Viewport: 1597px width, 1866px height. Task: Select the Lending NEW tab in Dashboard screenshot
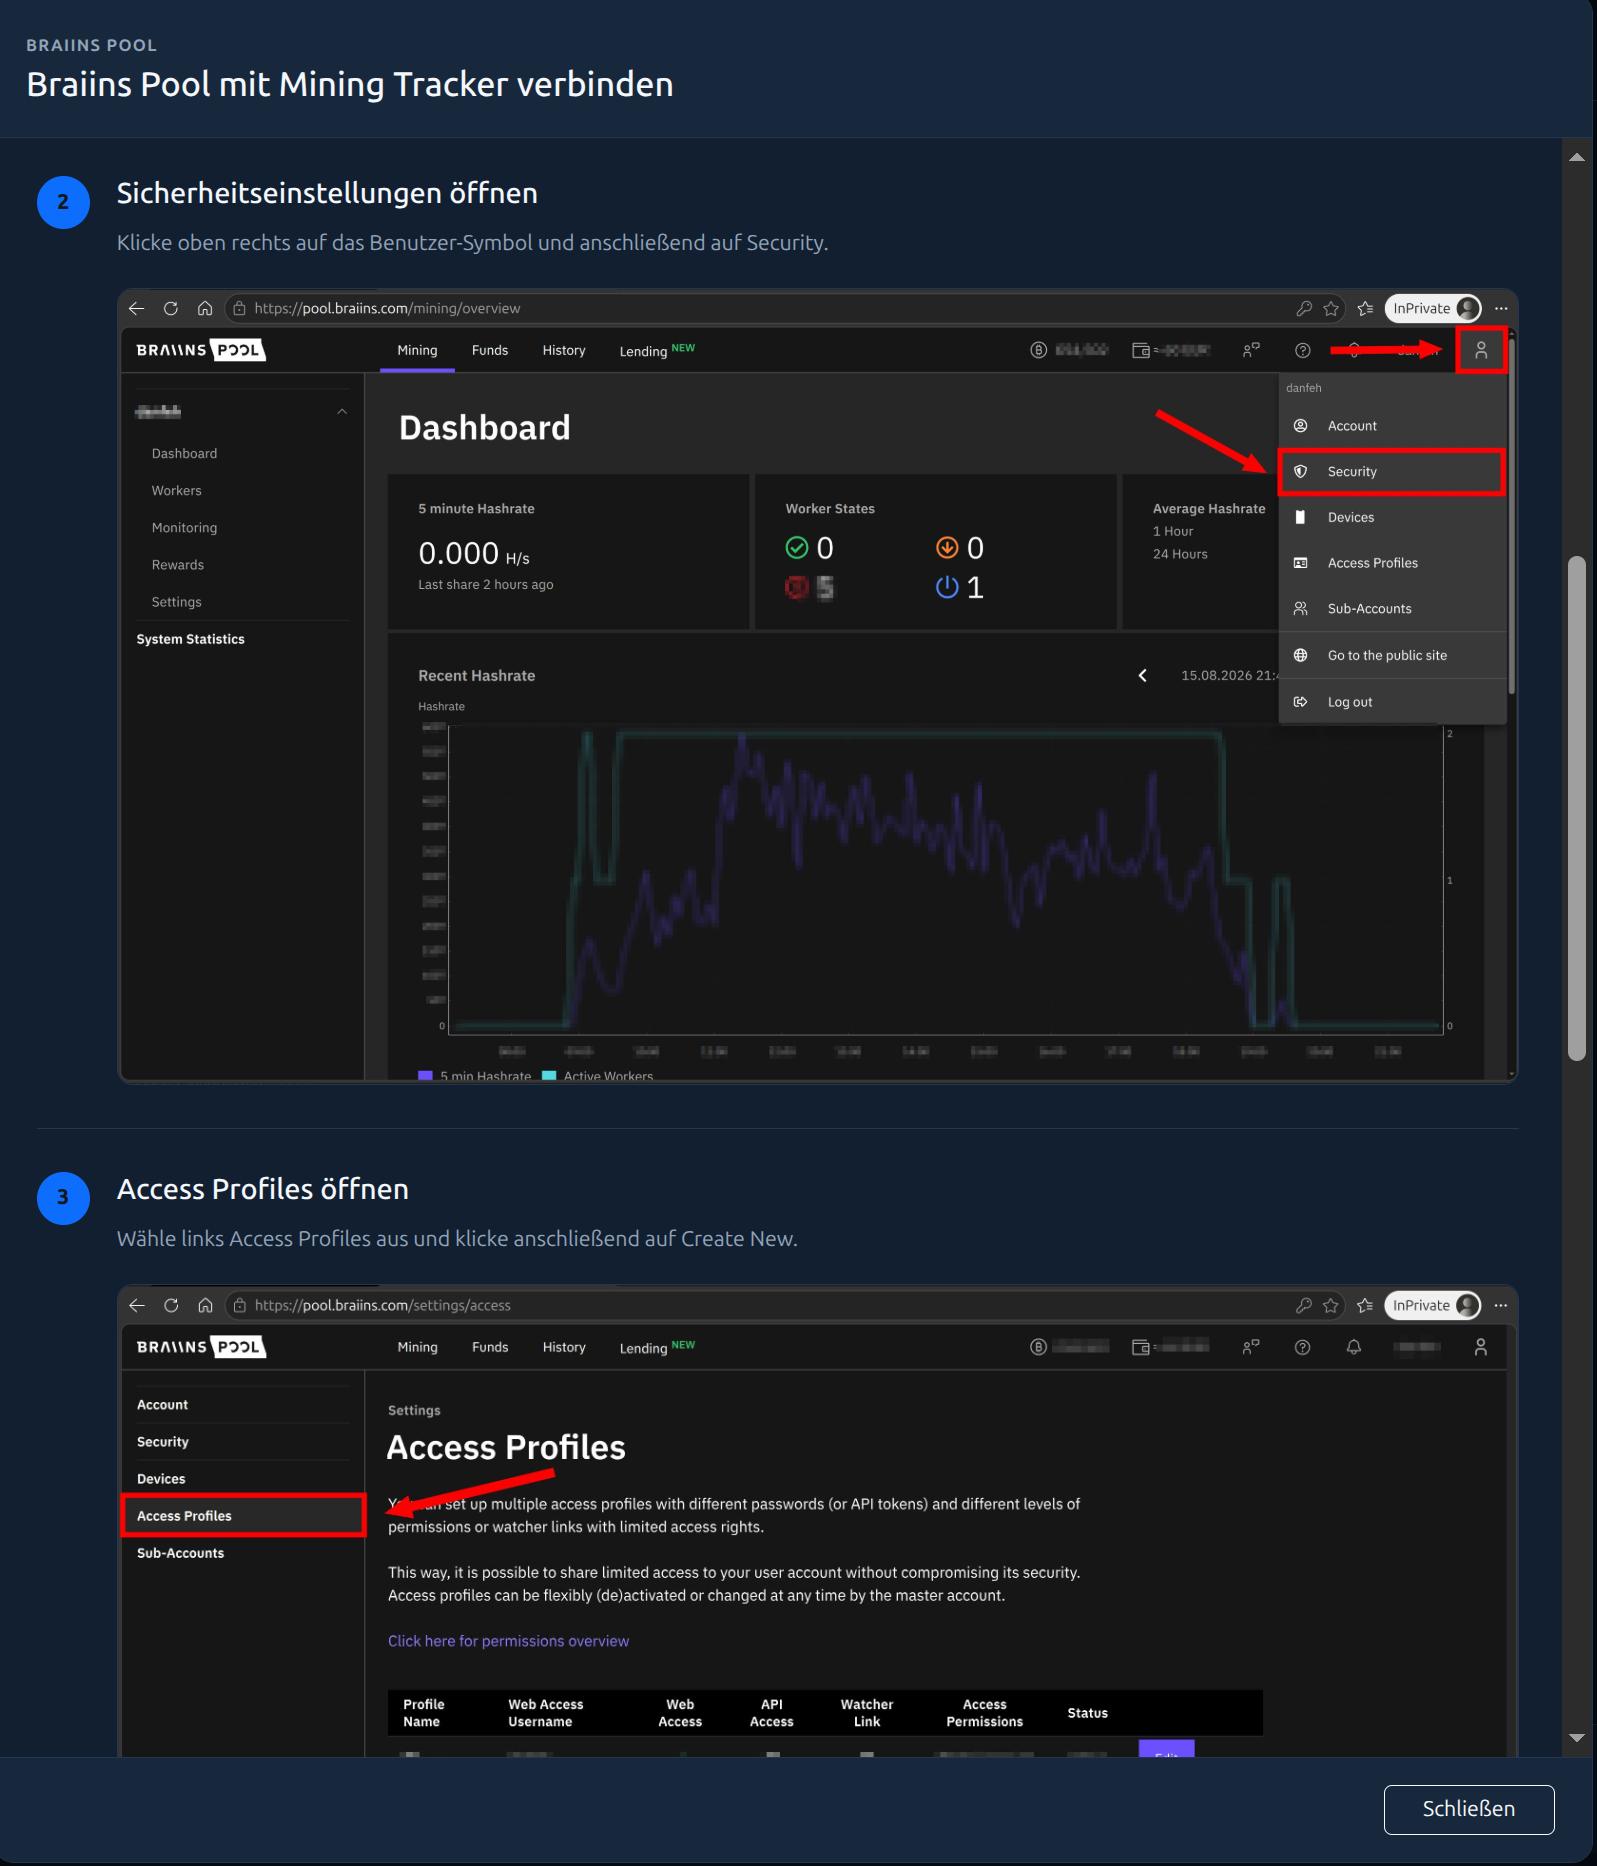[x=657, y=350]
